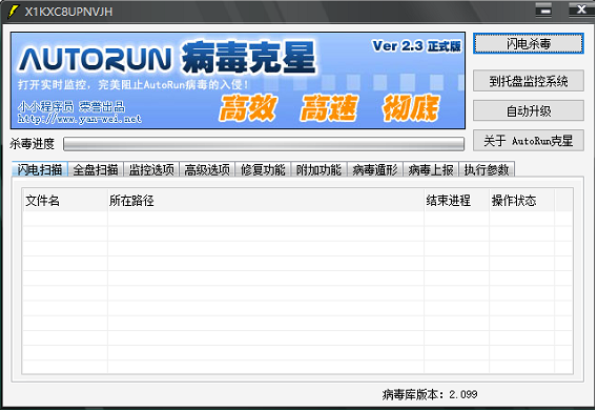The height and width of the screenshot is (410, 595).
Task: Click the lightning bolt app icon in title bar
Action: pyautogui.click(x=13, y=11)
